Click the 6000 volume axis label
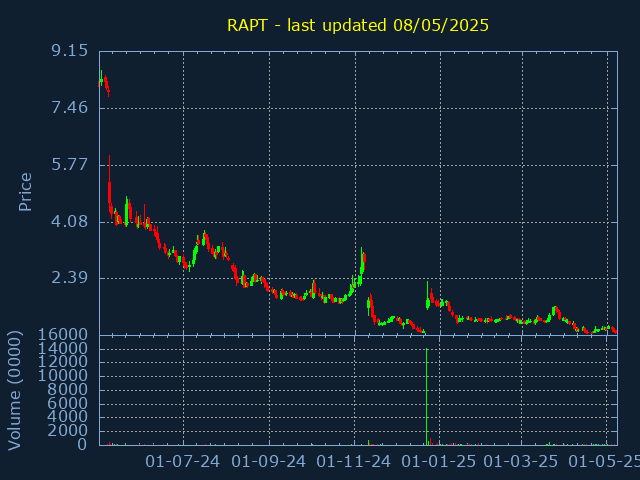 tap(67, 404)
